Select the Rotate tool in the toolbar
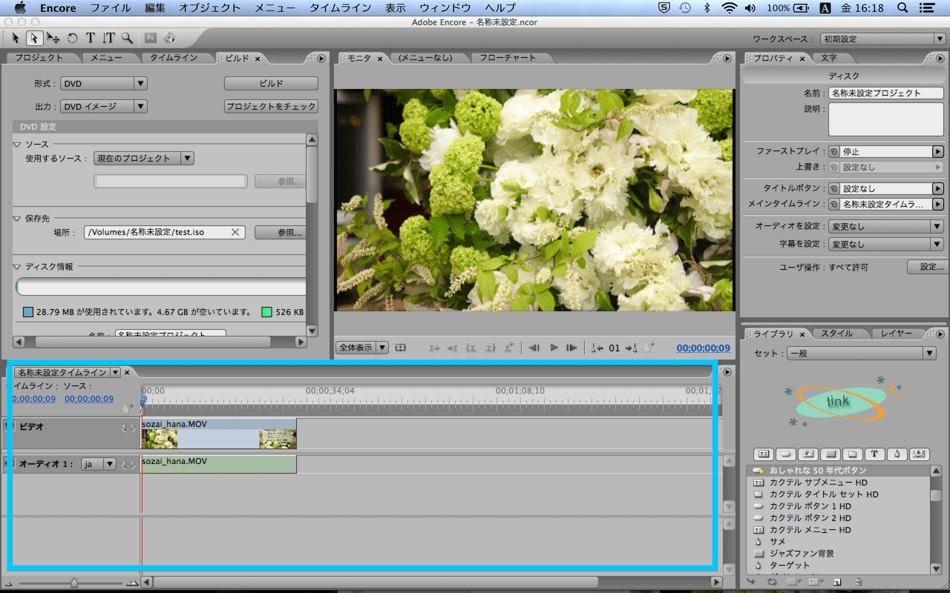Image resolution: width=950 pixels, height=593 pixels. (x=72, y=39)
